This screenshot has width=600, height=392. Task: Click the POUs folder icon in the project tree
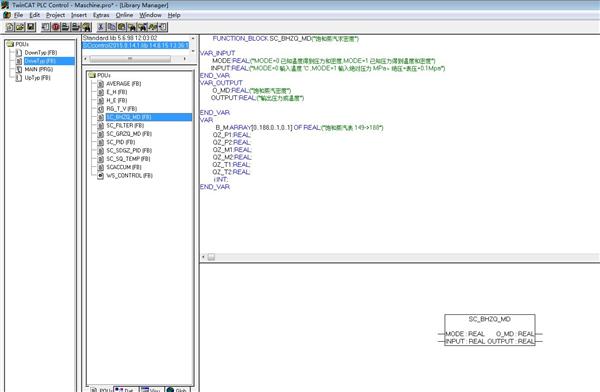(x=10, y=44)
